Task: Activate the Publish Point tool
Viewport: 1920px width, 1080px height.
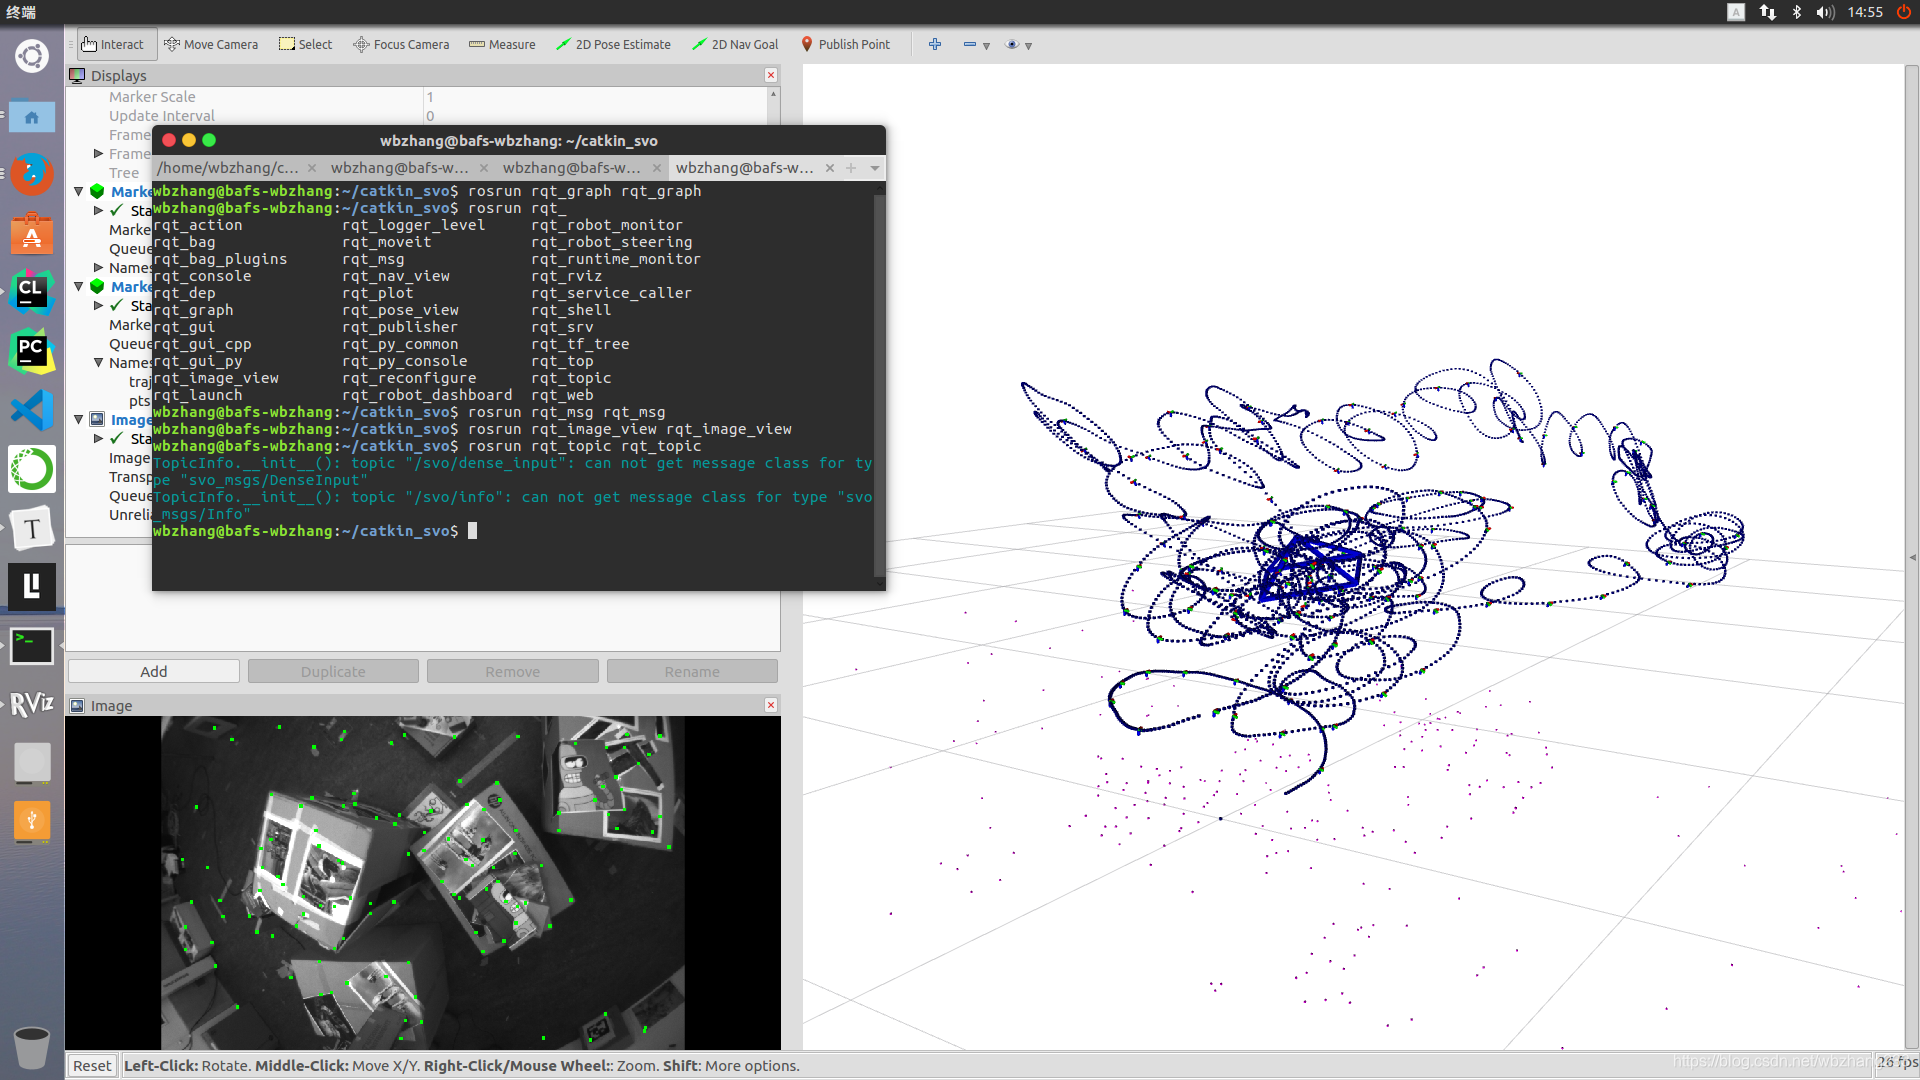Action: pyautogui.click(x=845, y=44)
